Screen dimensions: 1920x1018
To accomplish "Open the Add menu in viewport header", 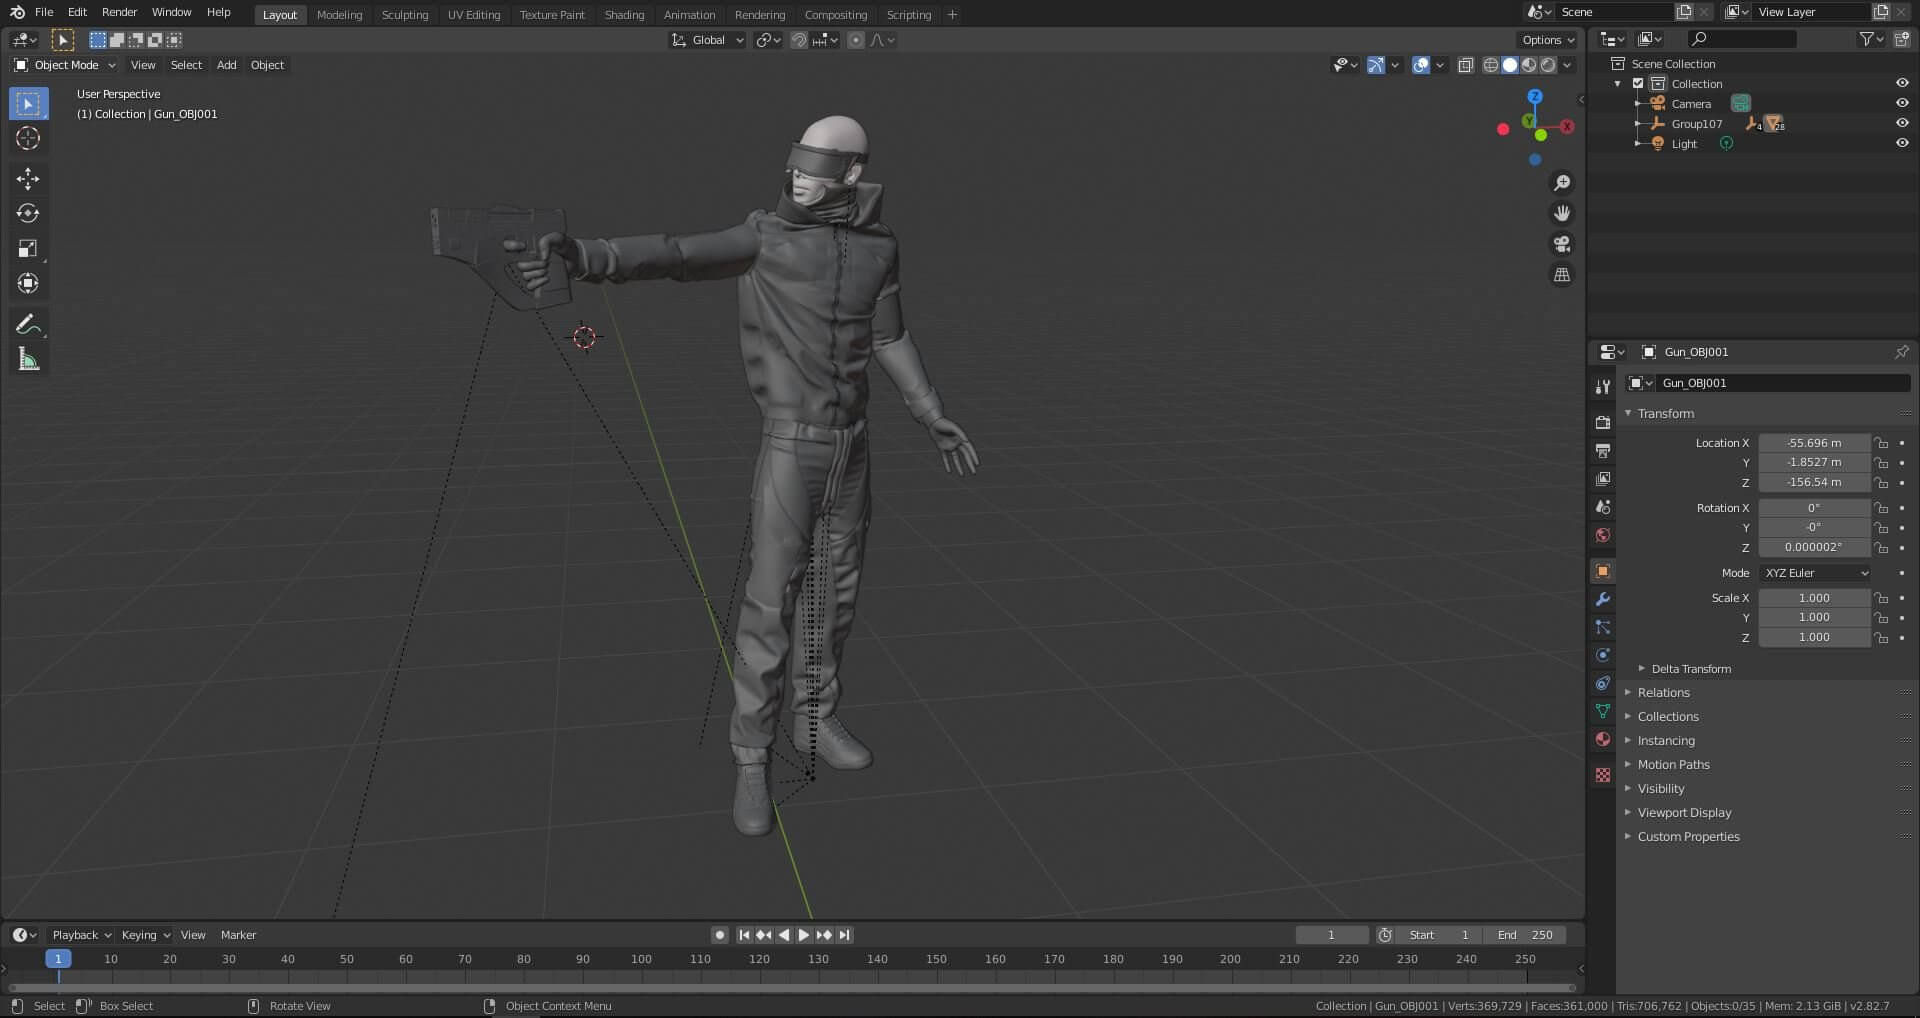I will click(227, 65).
